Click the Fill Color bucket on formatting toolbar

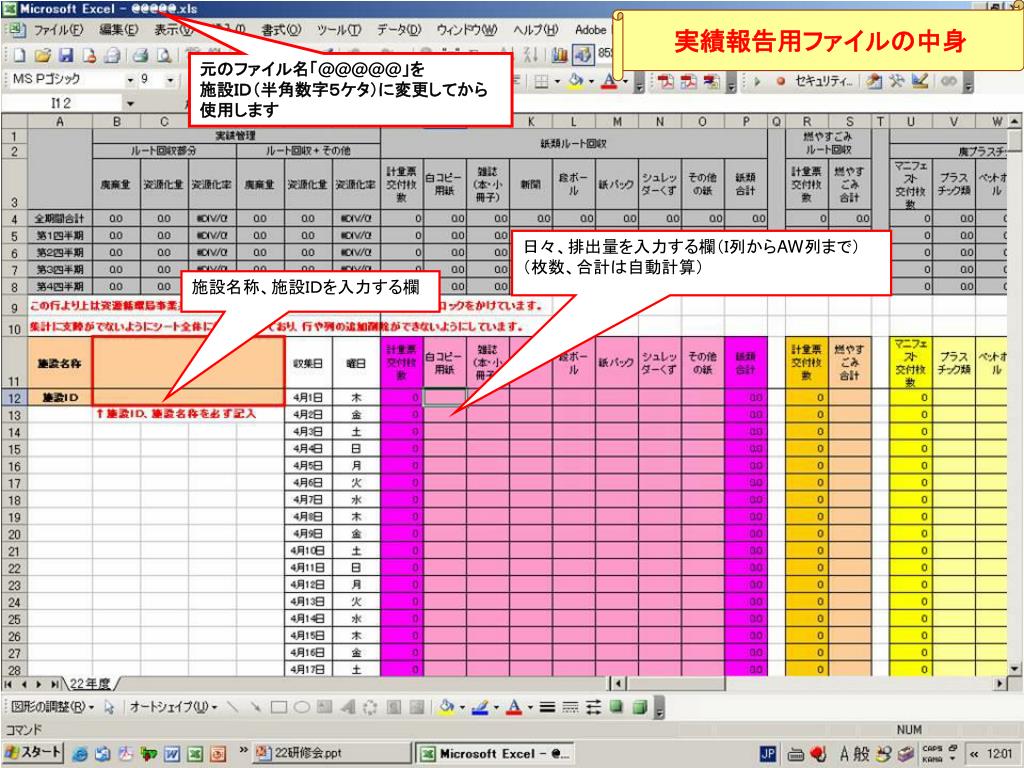575,81
